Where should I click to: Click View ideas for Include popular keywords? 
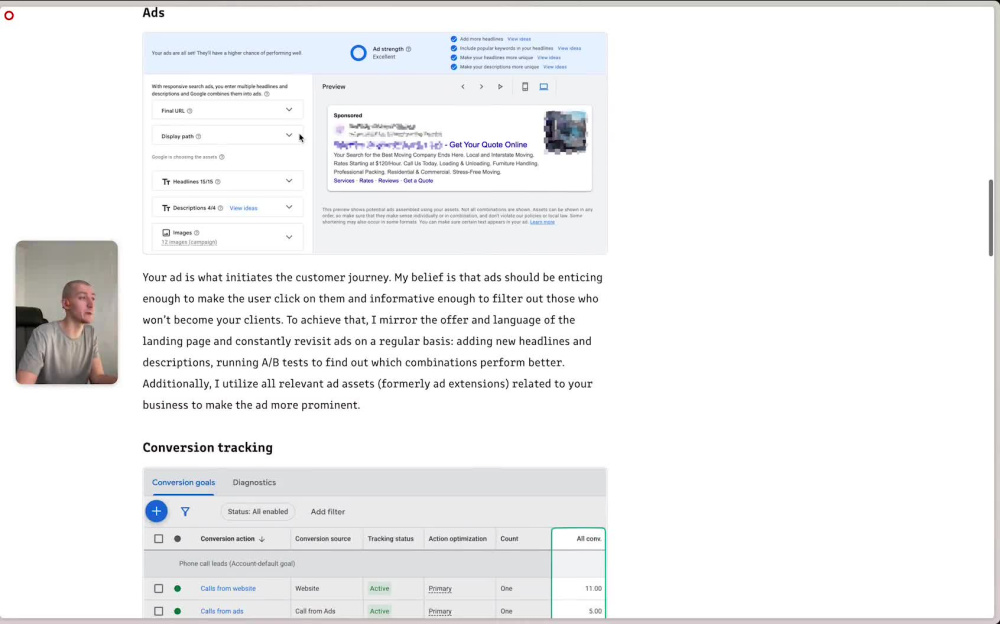[x=570, y=48]
